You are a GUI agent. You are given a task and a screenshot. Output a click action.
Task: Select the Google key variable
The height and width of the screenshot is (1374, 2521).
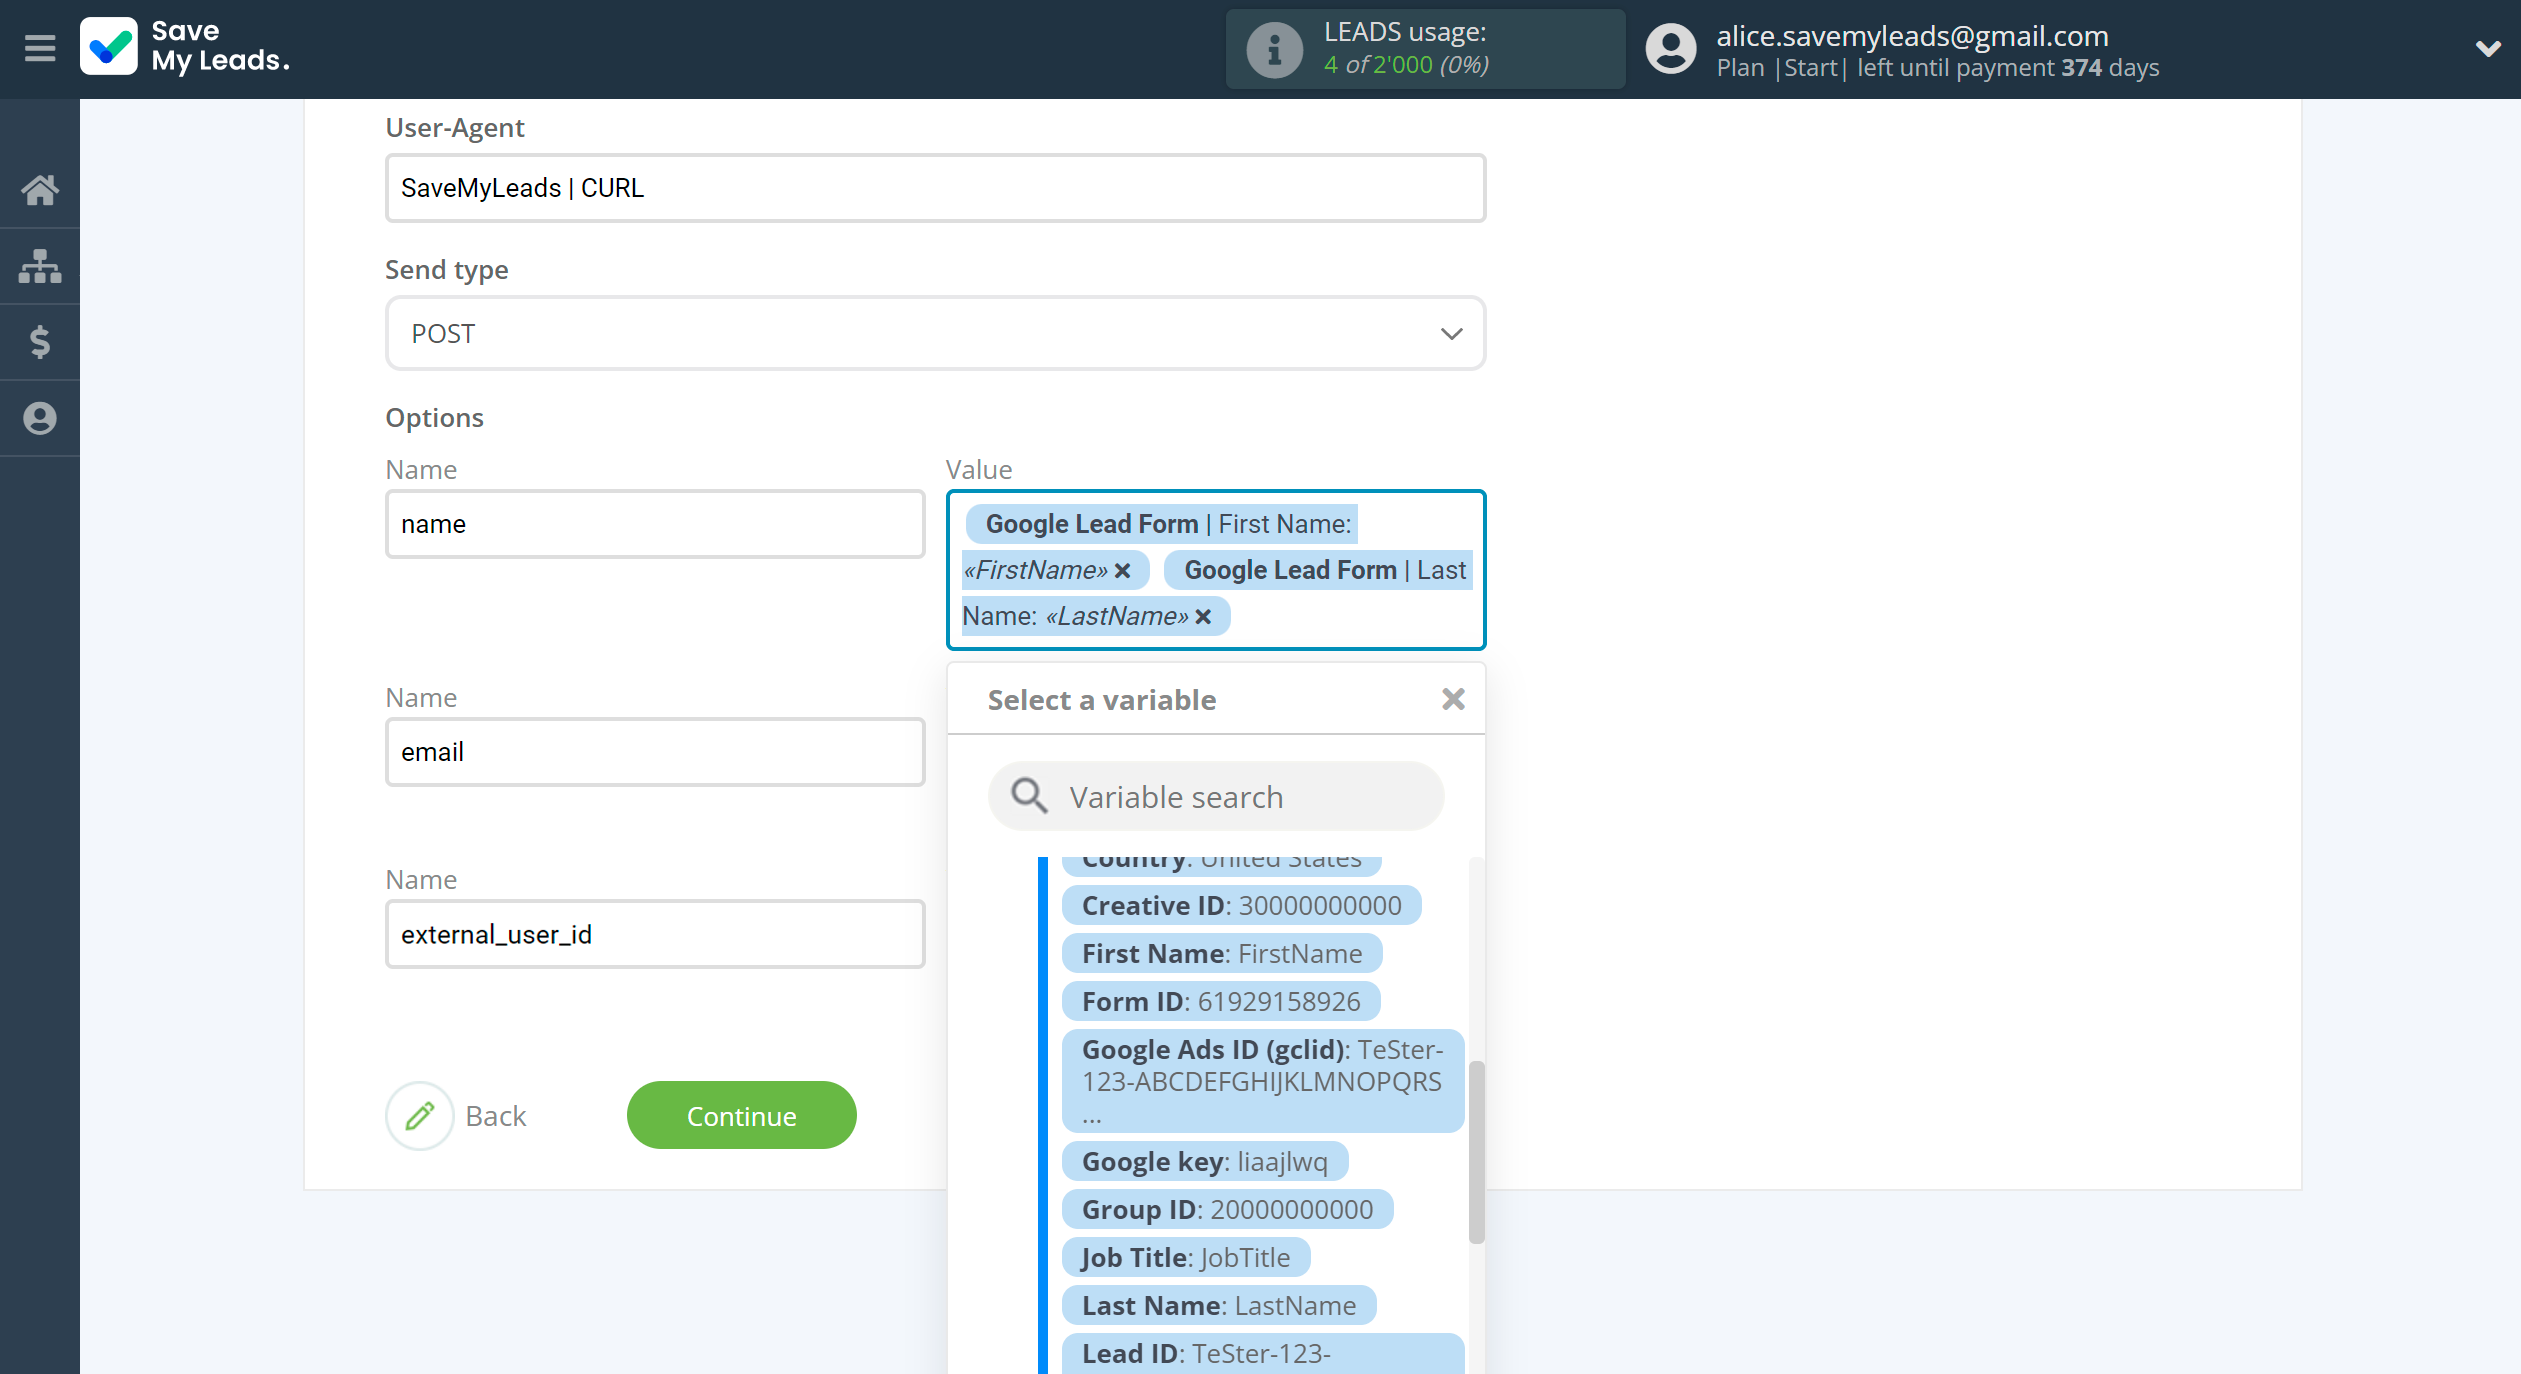click(x=1205, y=1161)
